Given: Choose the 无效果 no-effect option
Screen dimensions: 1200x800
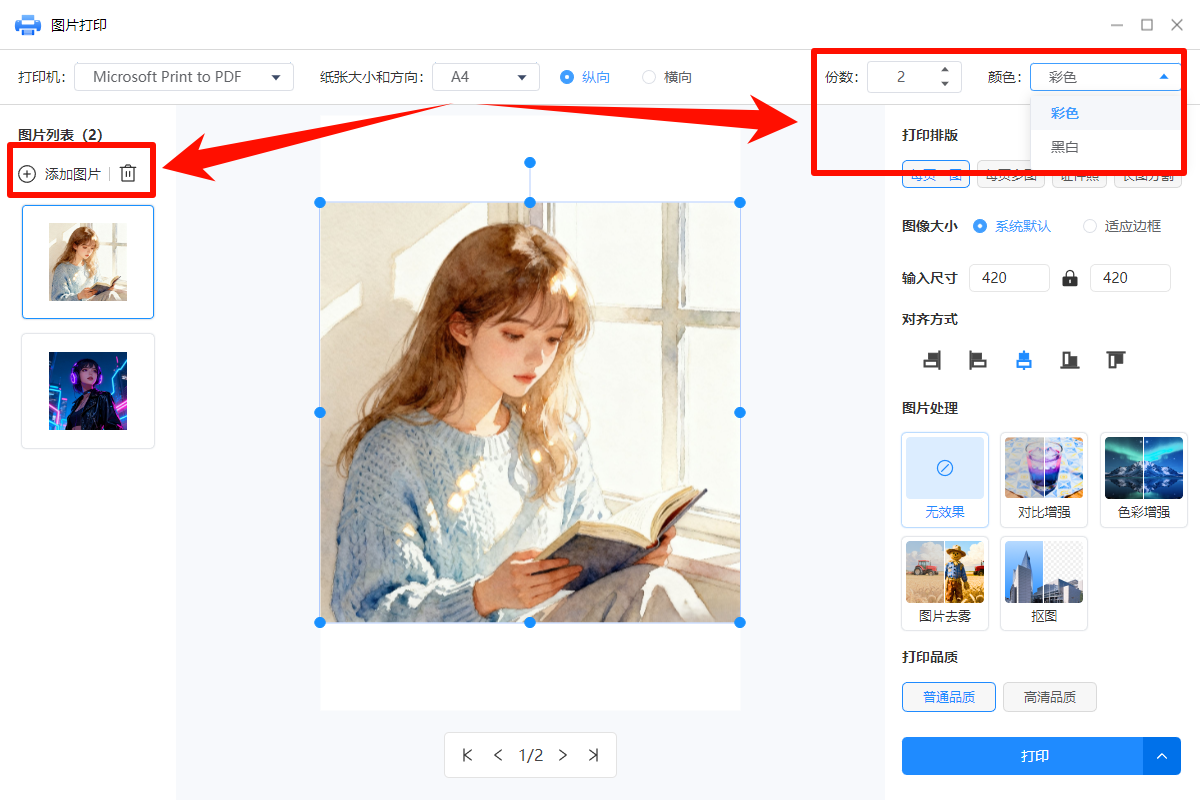Looking at the screenshot, I should click(x=944, y=480).
